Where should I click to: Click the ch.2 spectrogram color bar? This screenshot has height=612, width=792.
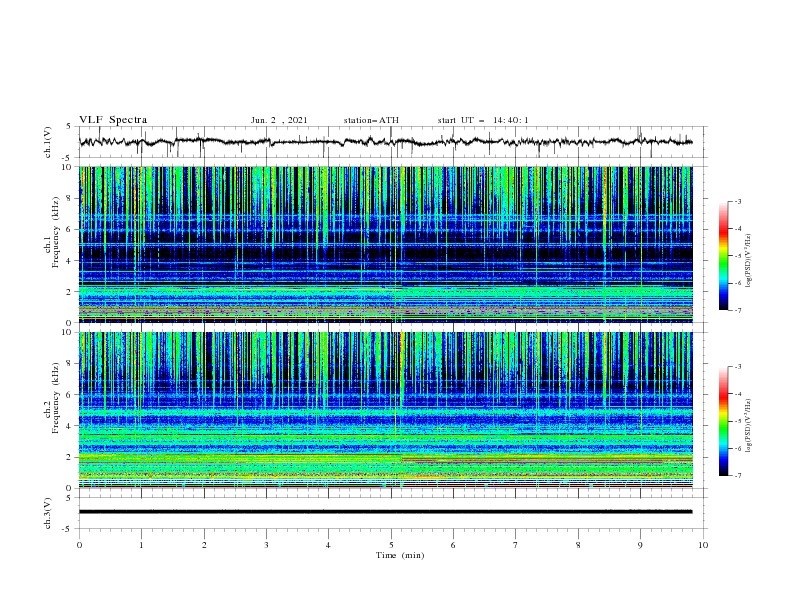724,421
